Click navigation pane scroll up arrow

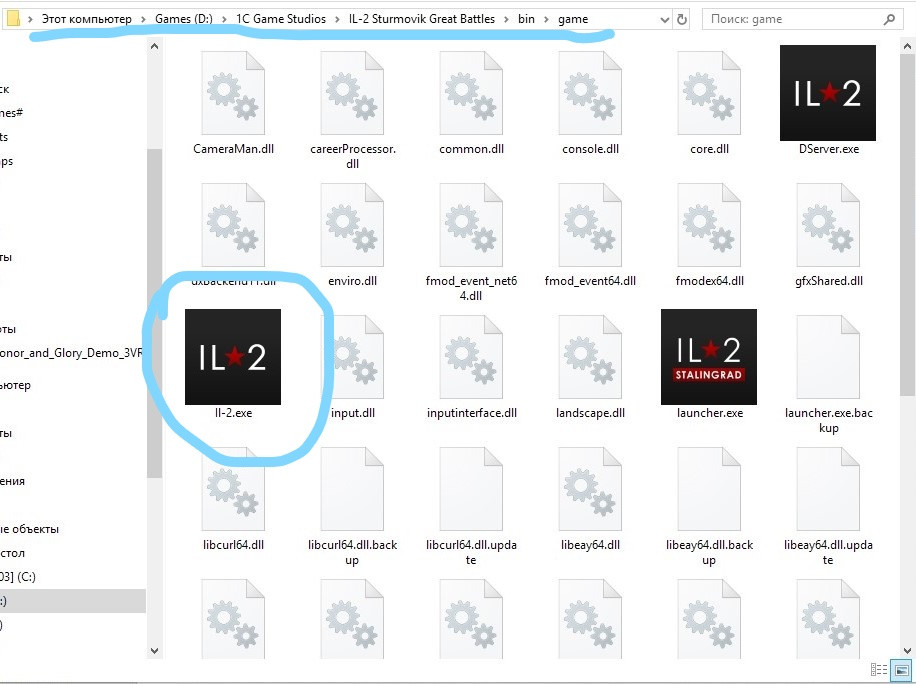[154, 47]
